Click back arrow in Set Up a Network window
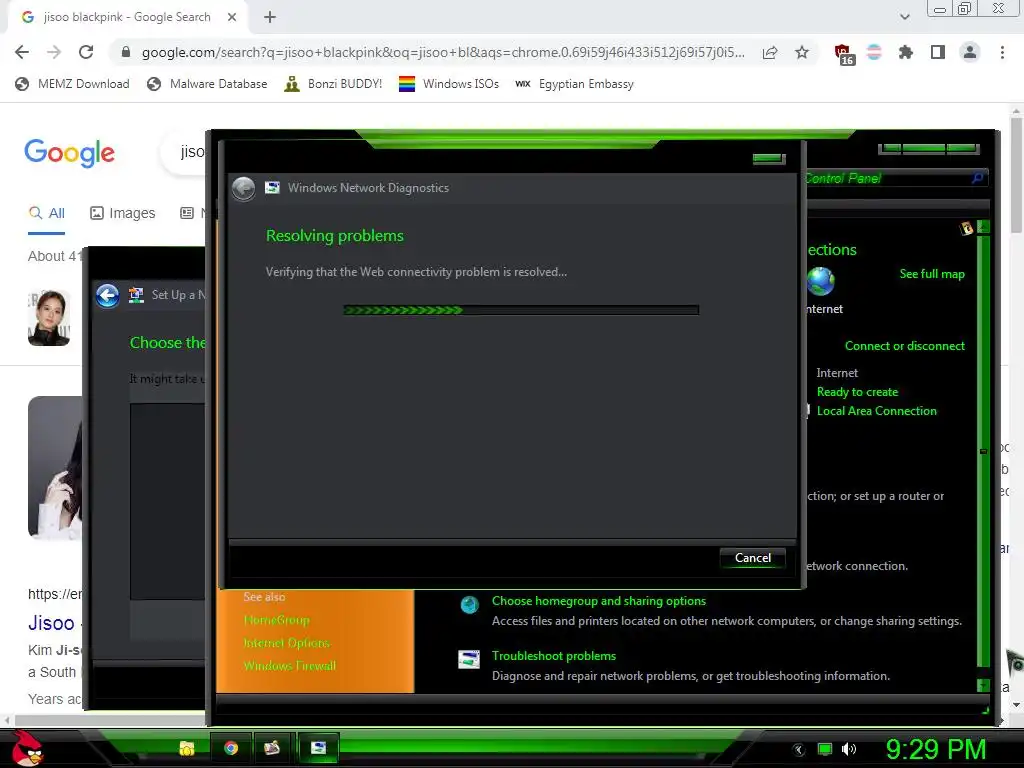The image size is (1024, 768). click(107, 295)
